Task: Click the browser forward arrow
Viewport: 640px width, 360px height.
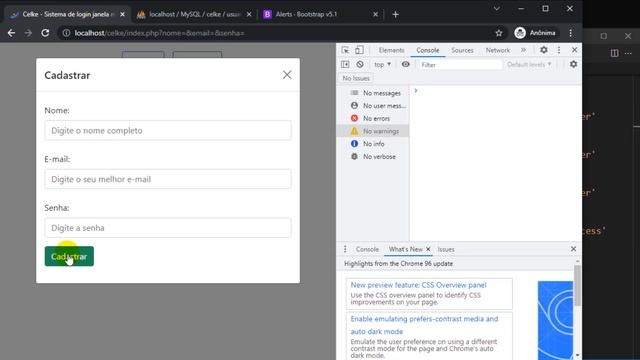Action: [x=28, y=33]
